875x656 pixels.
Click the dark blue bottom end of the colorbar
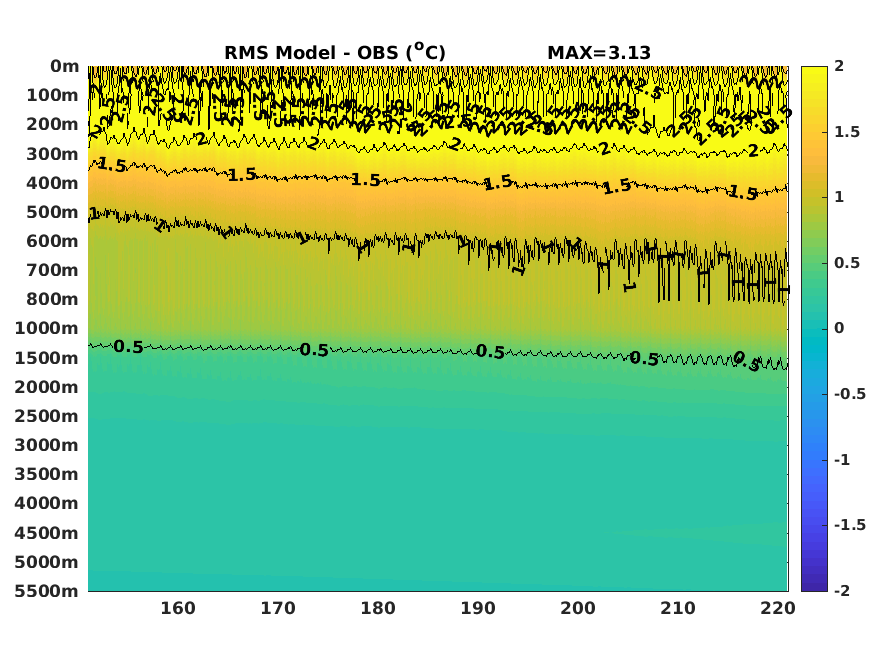[x=814, y=586]
